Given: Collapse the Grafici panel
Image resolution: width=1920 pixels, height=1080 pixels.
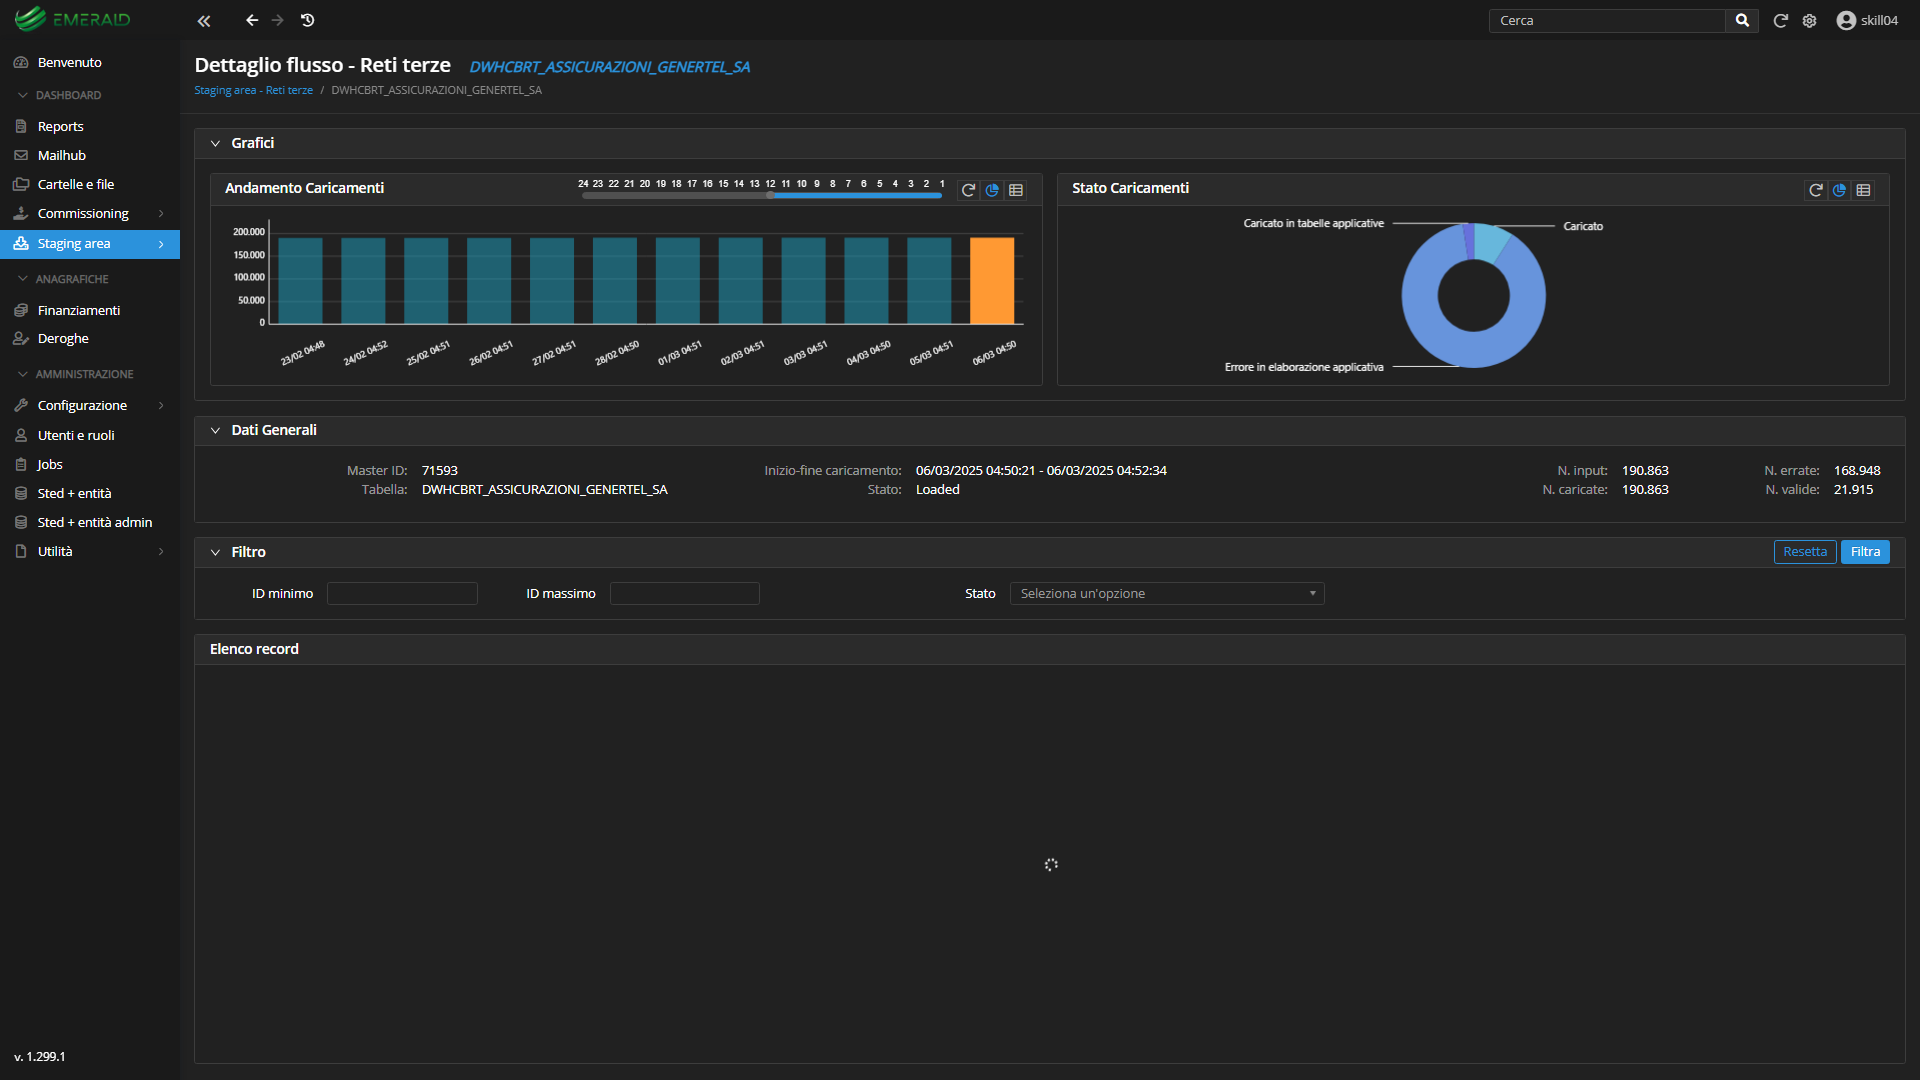Looking at the screenshot, I should point(215,143).
